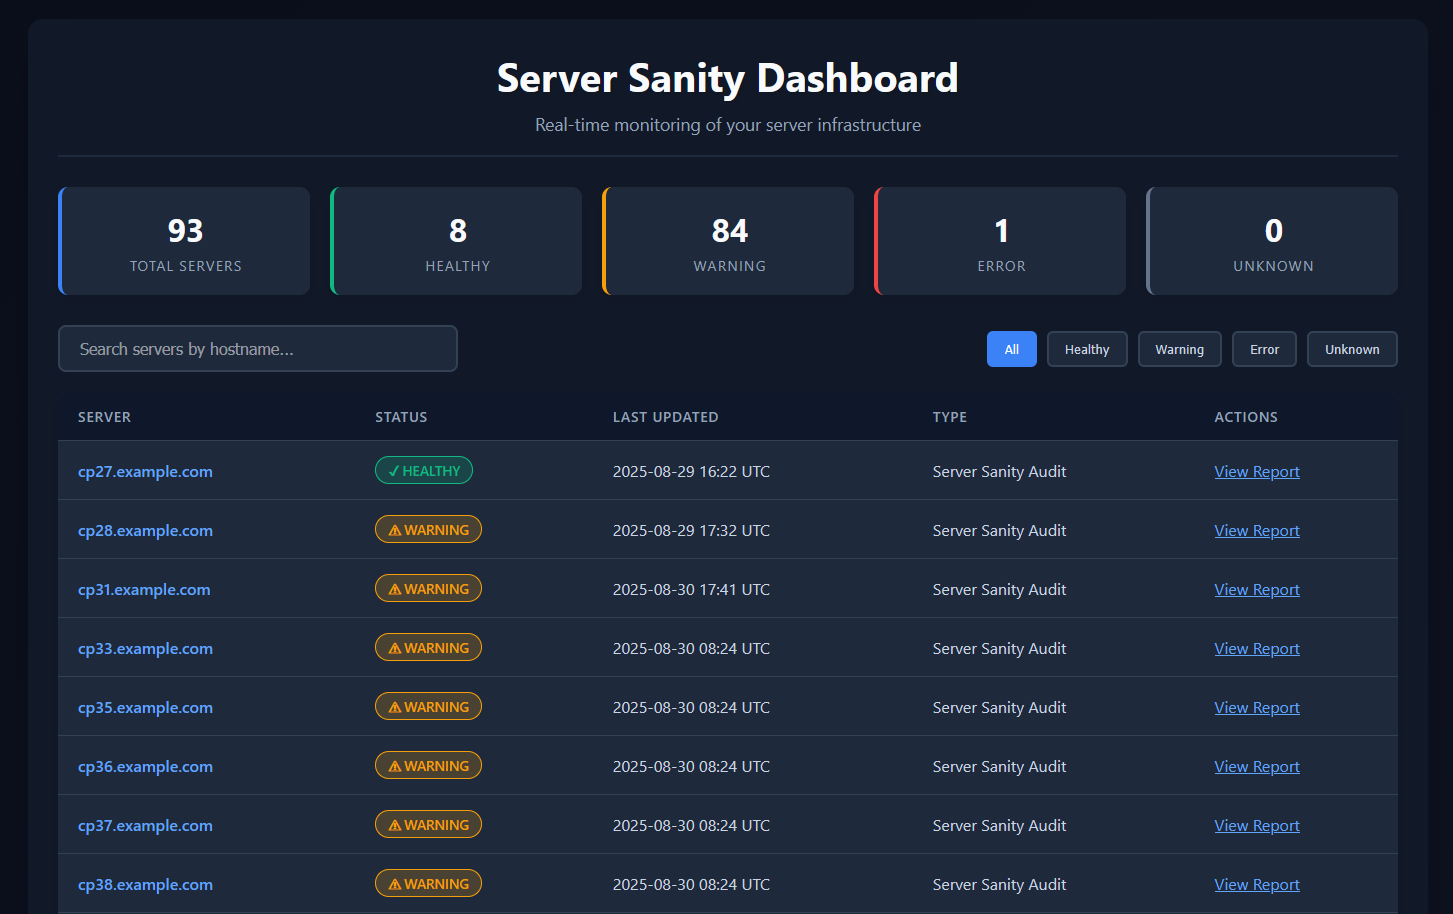
Task: Open the cp31.example.com server link
Action: 144,590
